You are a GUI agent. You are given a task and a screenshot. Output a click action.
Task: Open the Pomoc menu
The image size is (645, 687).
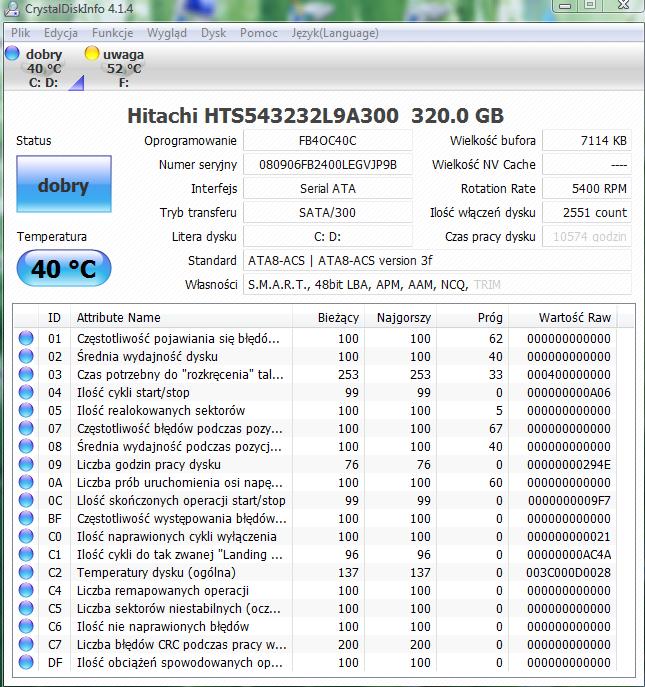pyautogui.click(x=259, y=33)
